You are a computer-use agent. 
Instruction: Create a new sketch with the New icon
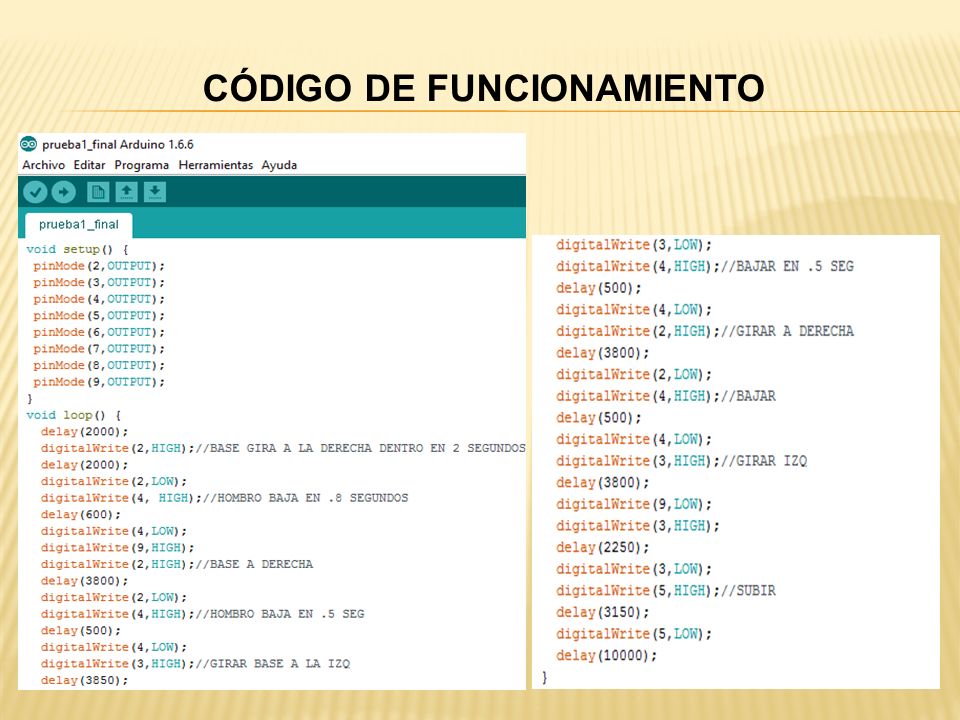(98, 192)
